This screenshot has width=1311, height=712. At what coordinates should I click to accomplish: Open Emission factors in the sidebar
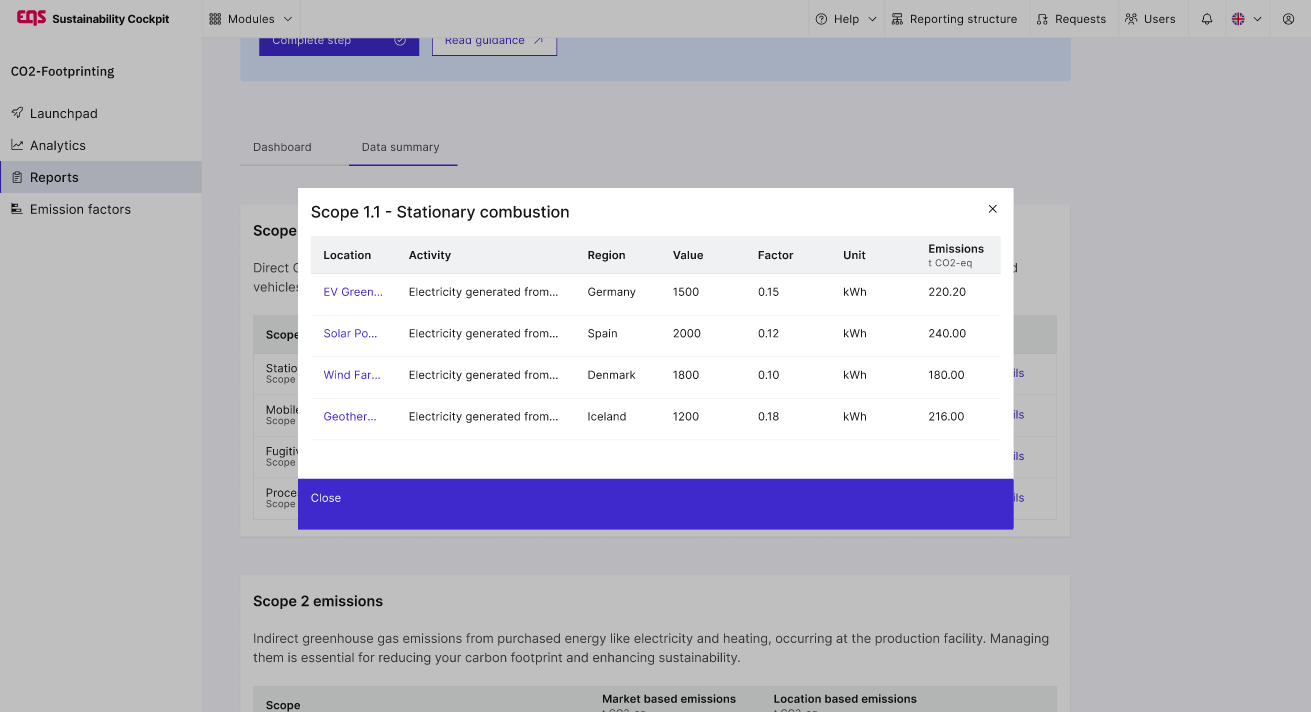click(80, 210)
